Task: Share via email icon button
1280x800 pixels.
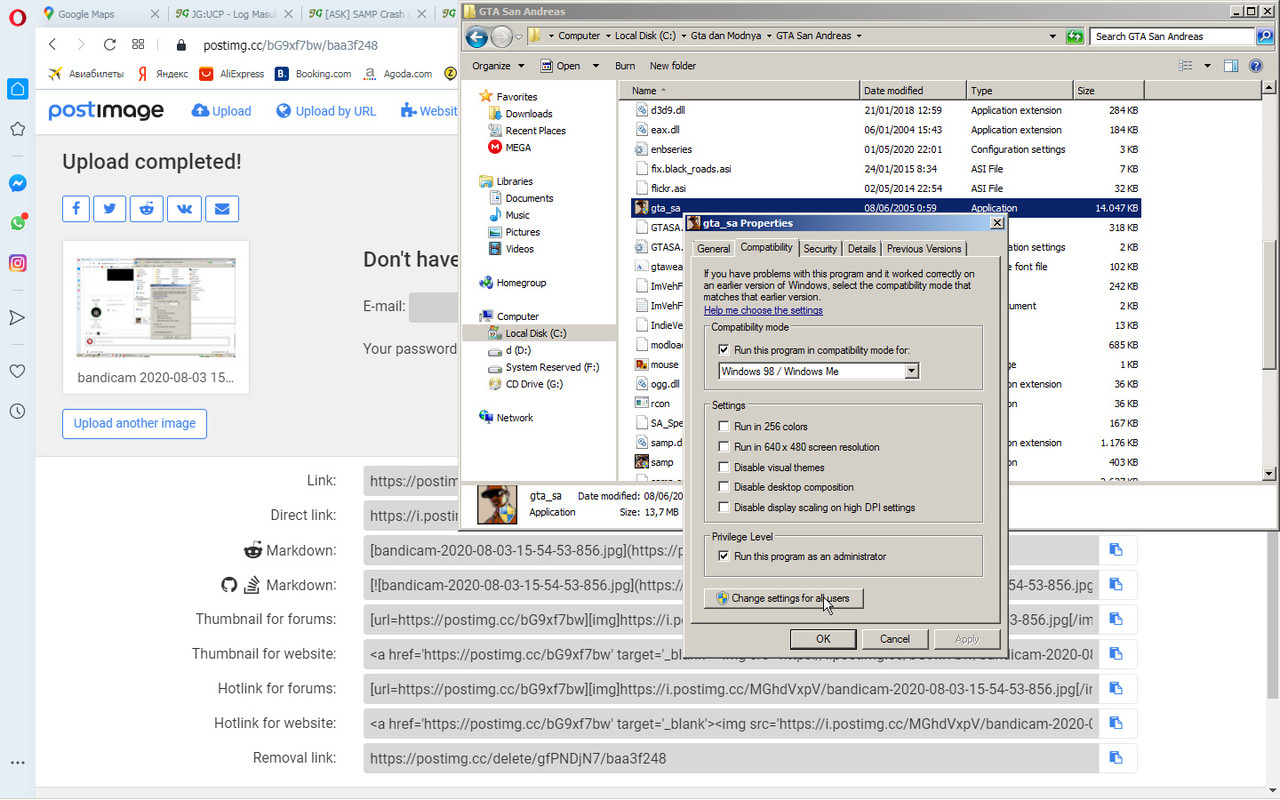Action: click(x=222, y=209)
